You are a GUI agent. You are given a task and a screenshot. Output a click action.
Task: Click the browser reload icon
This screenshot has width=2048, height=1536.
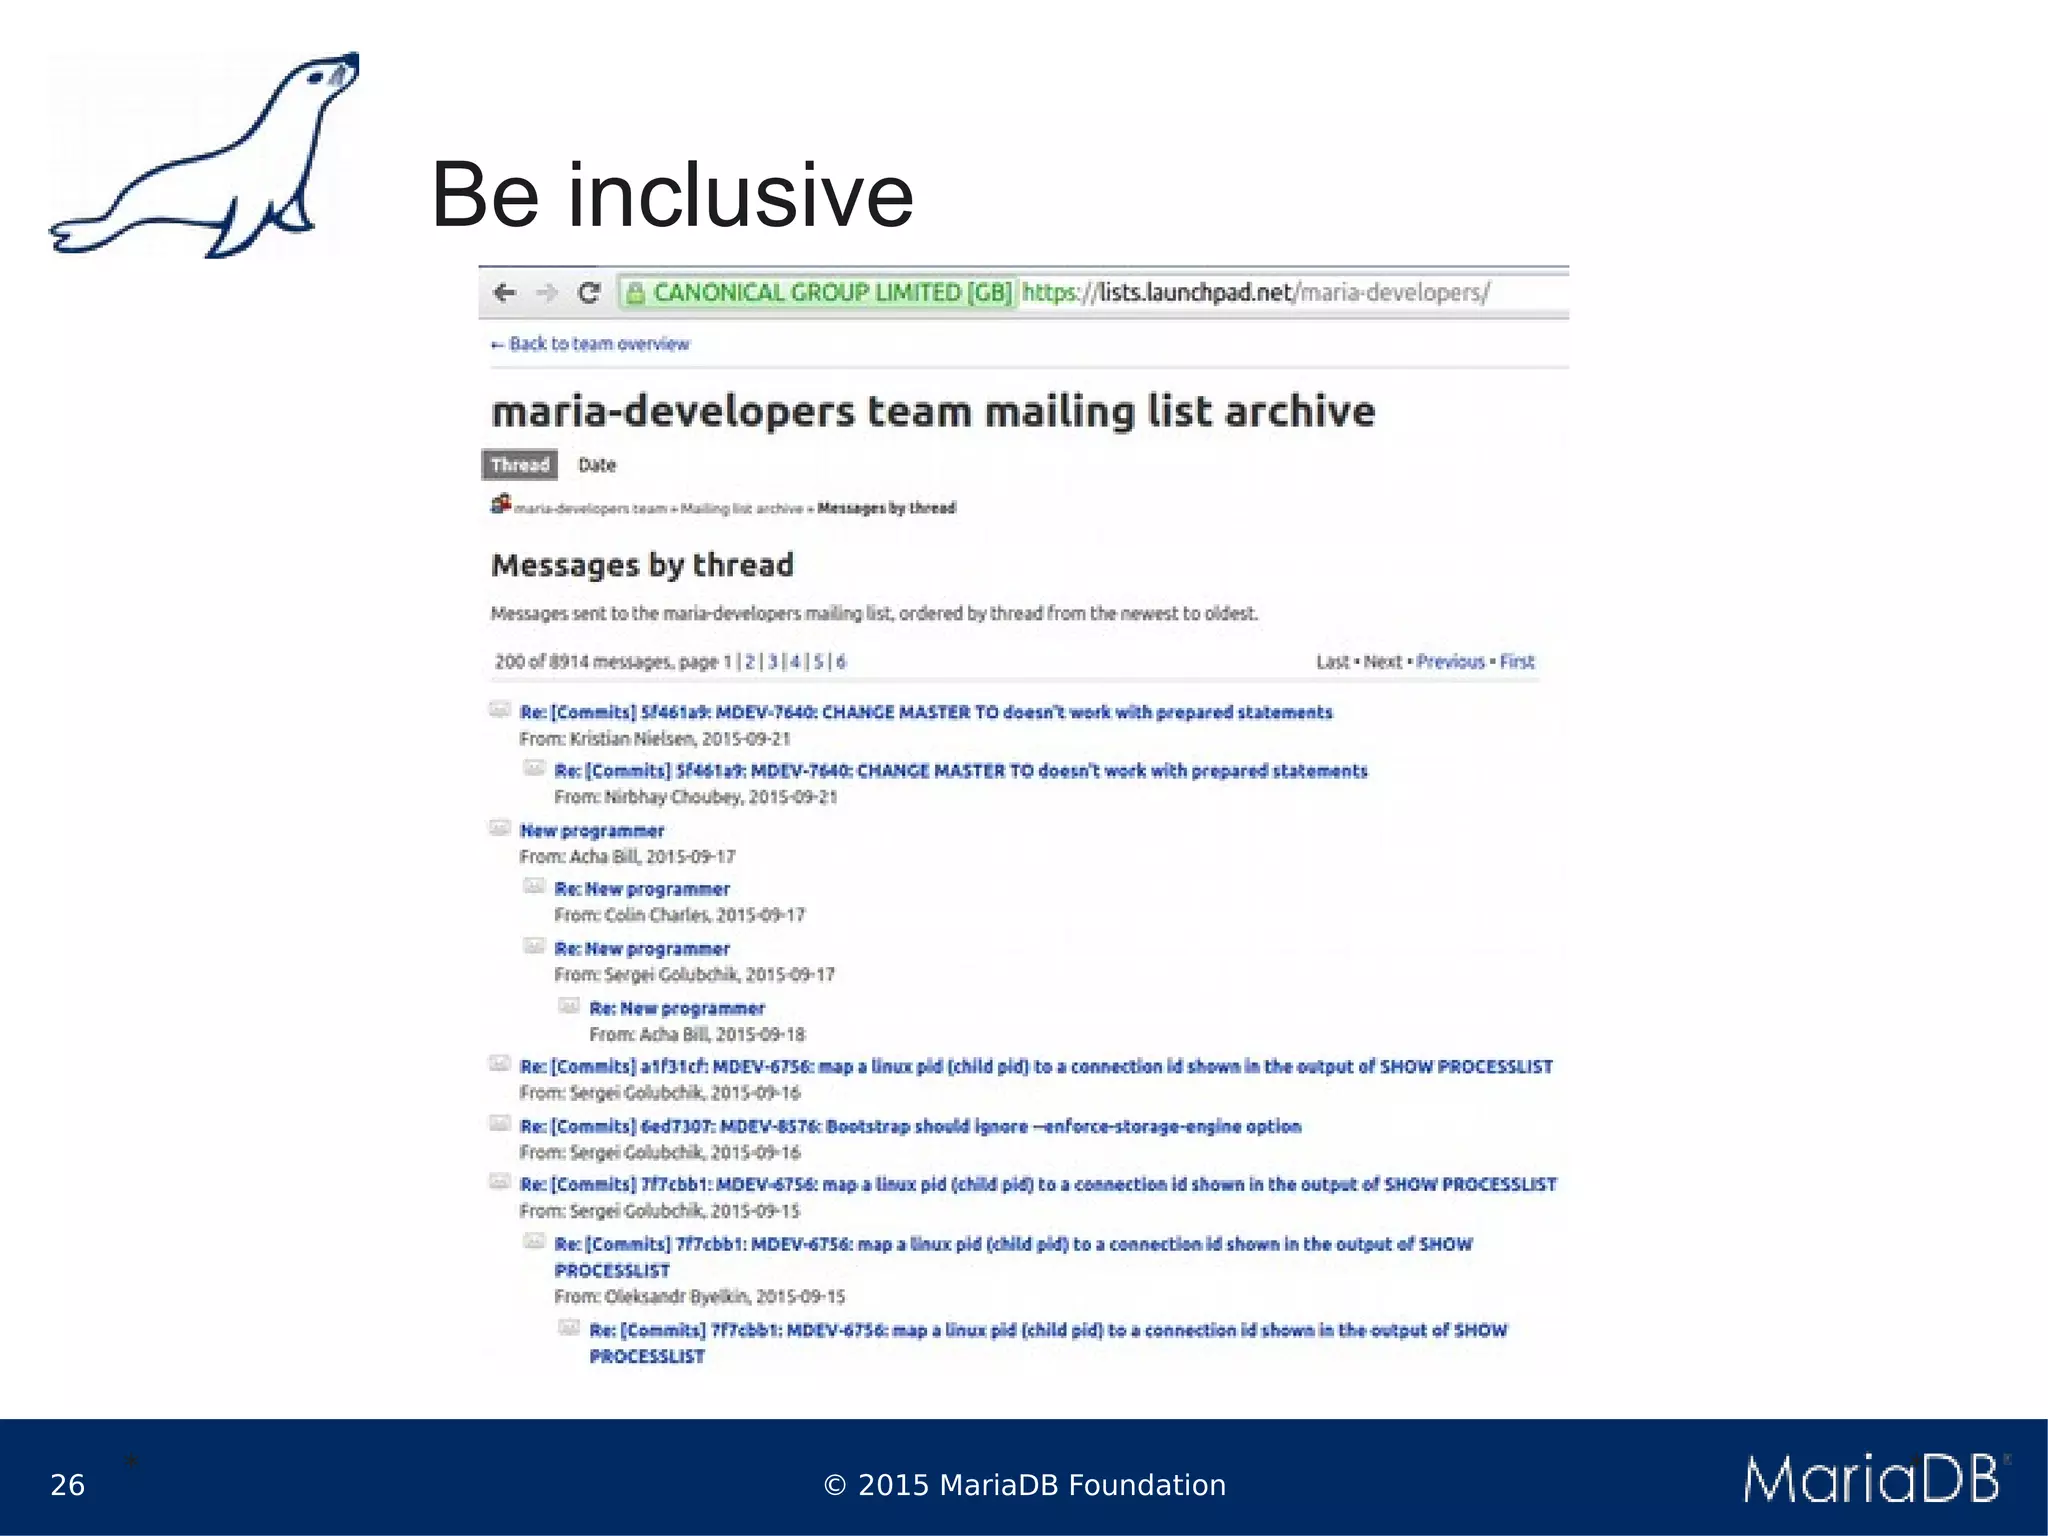(589, 293)
